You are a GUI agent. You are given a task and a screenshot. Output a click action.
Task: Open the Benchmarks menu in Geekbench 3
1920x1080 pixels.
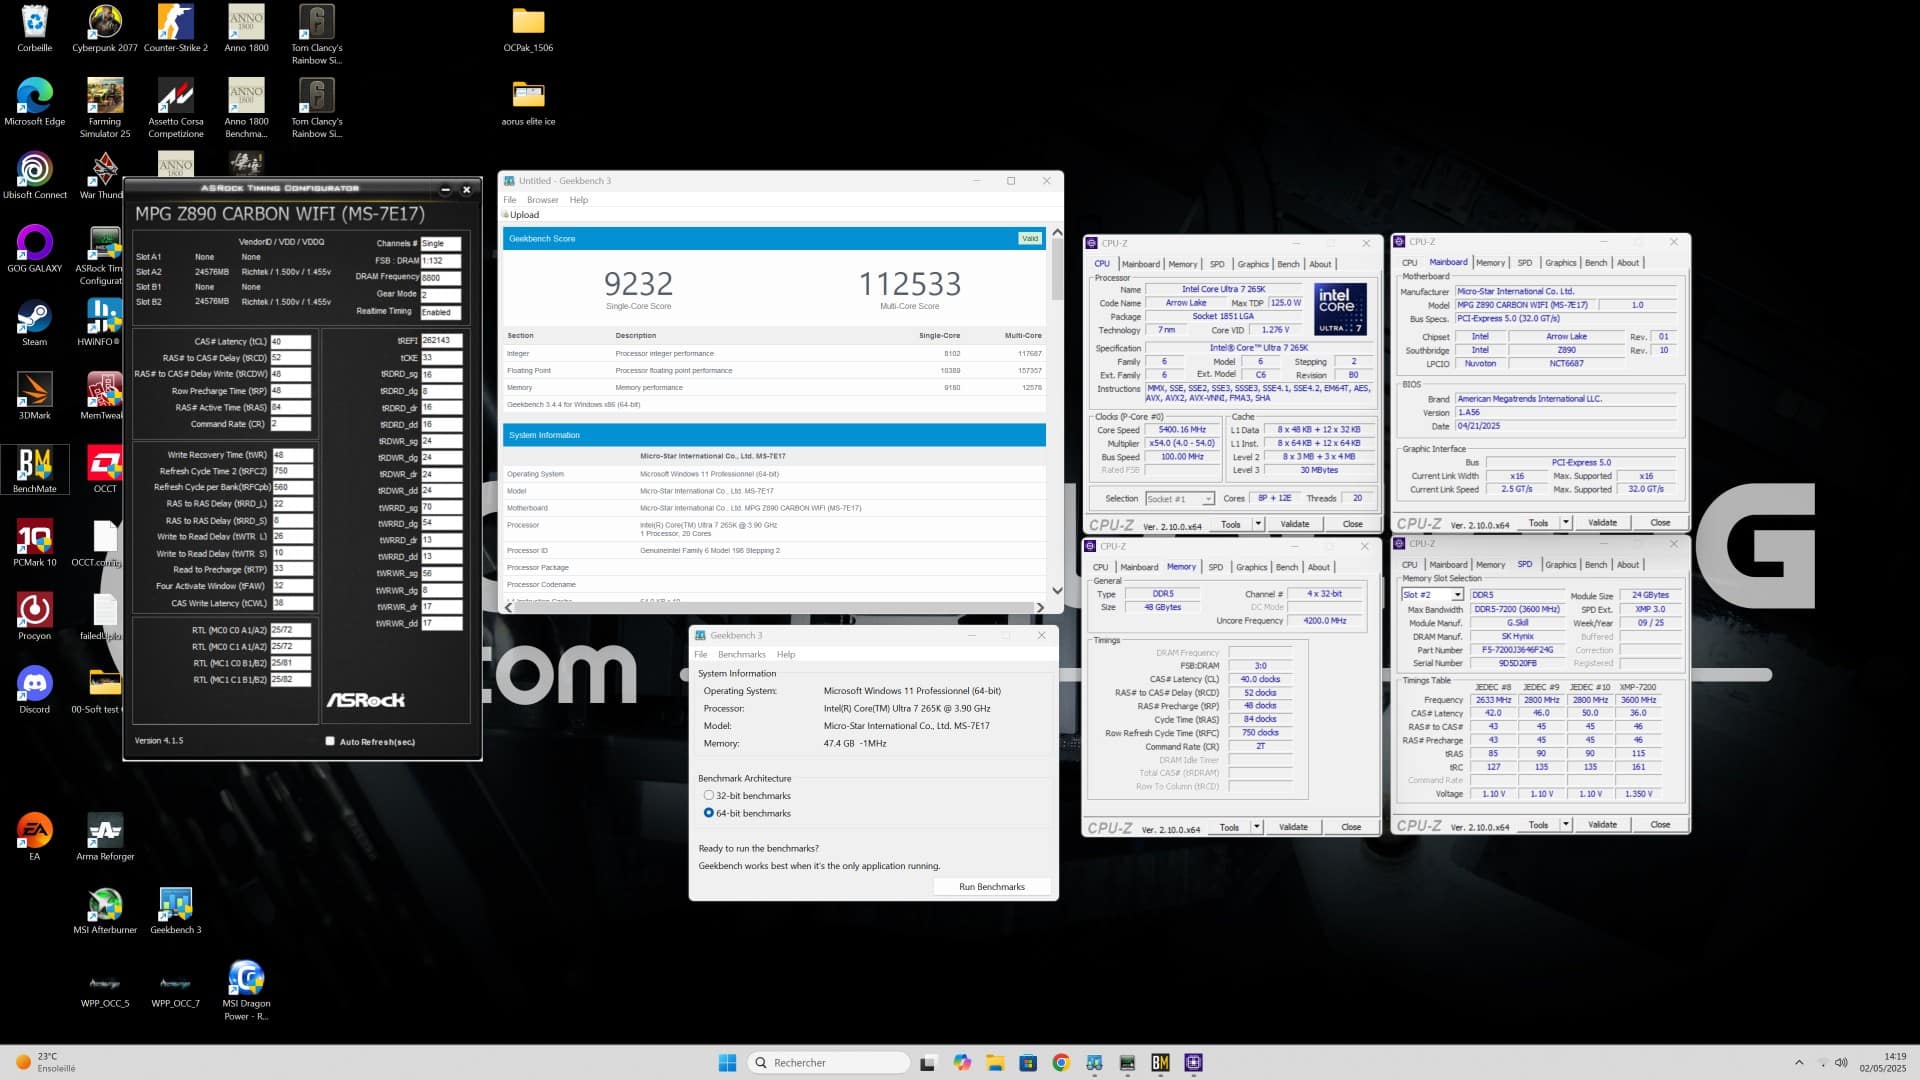[741, 654]
